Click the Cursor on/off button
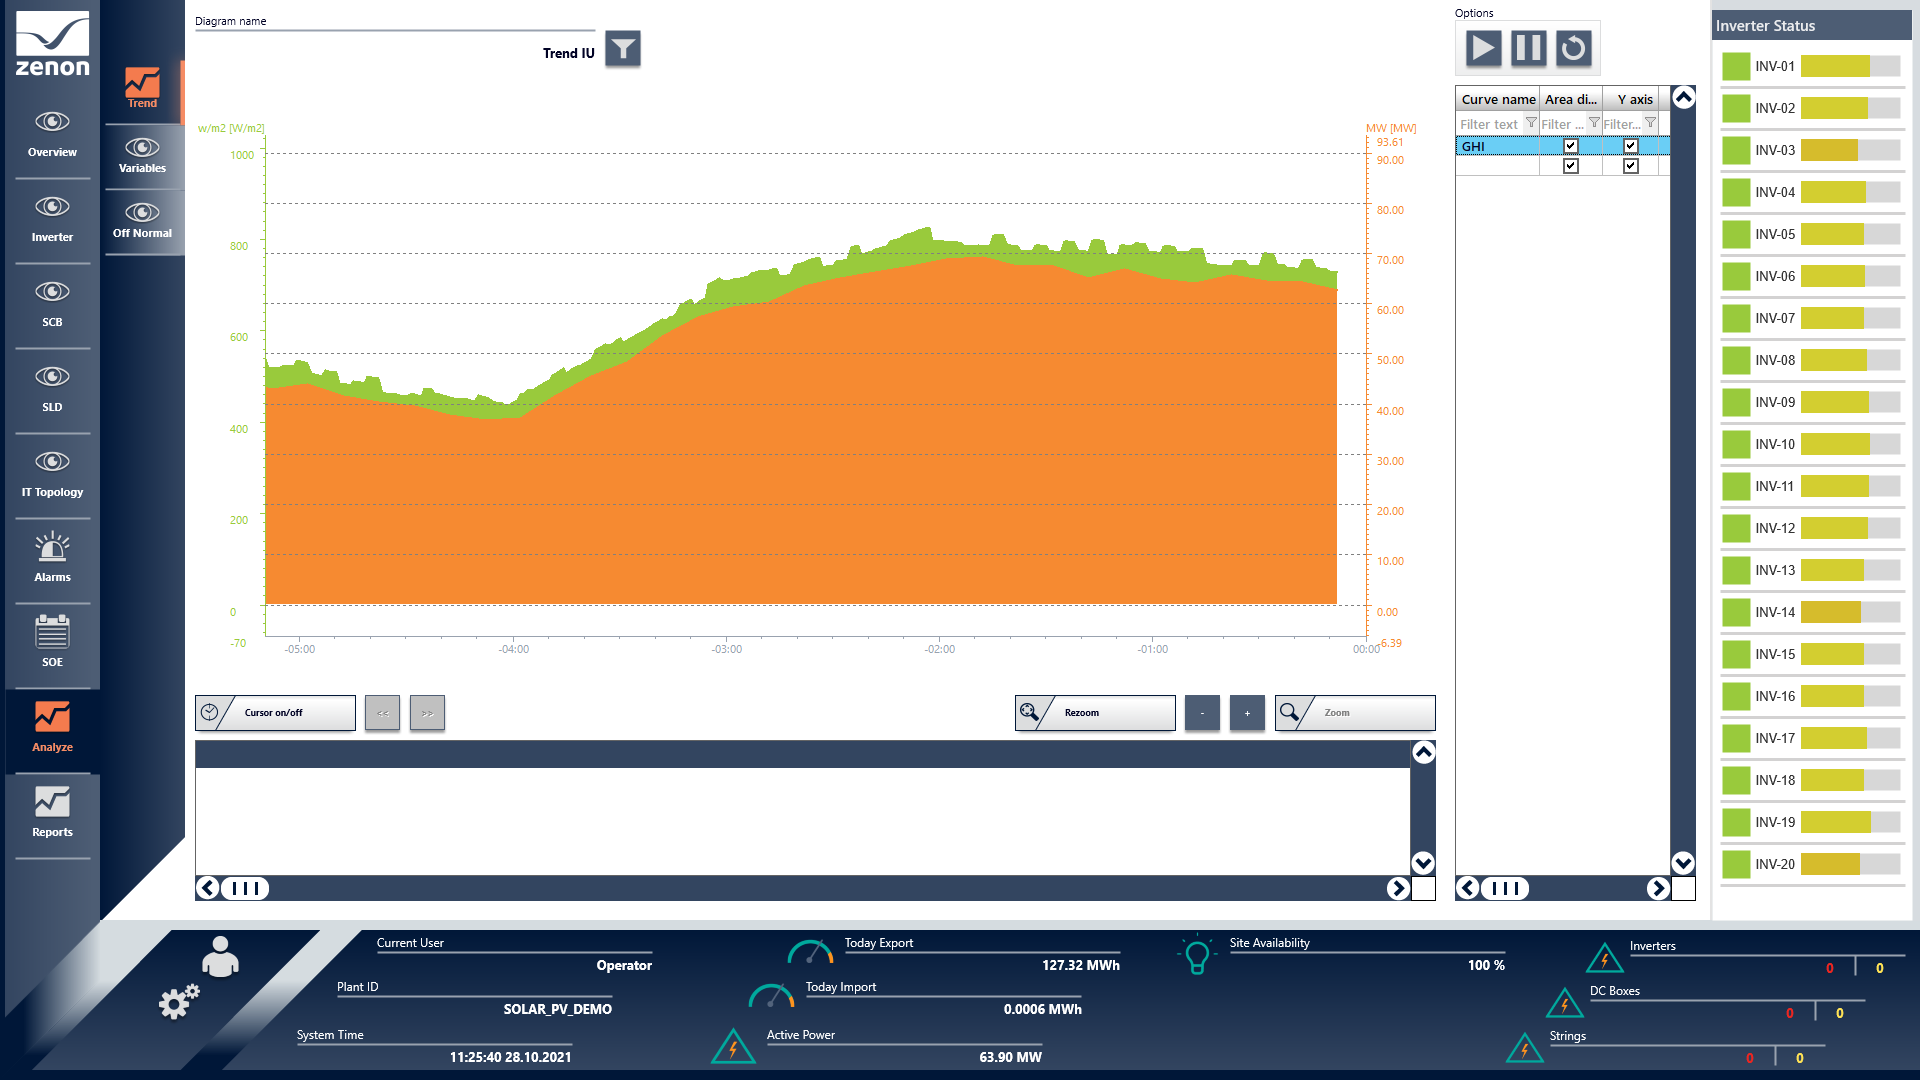The height and width of the screenshot is (1080, 1920). 275,713
